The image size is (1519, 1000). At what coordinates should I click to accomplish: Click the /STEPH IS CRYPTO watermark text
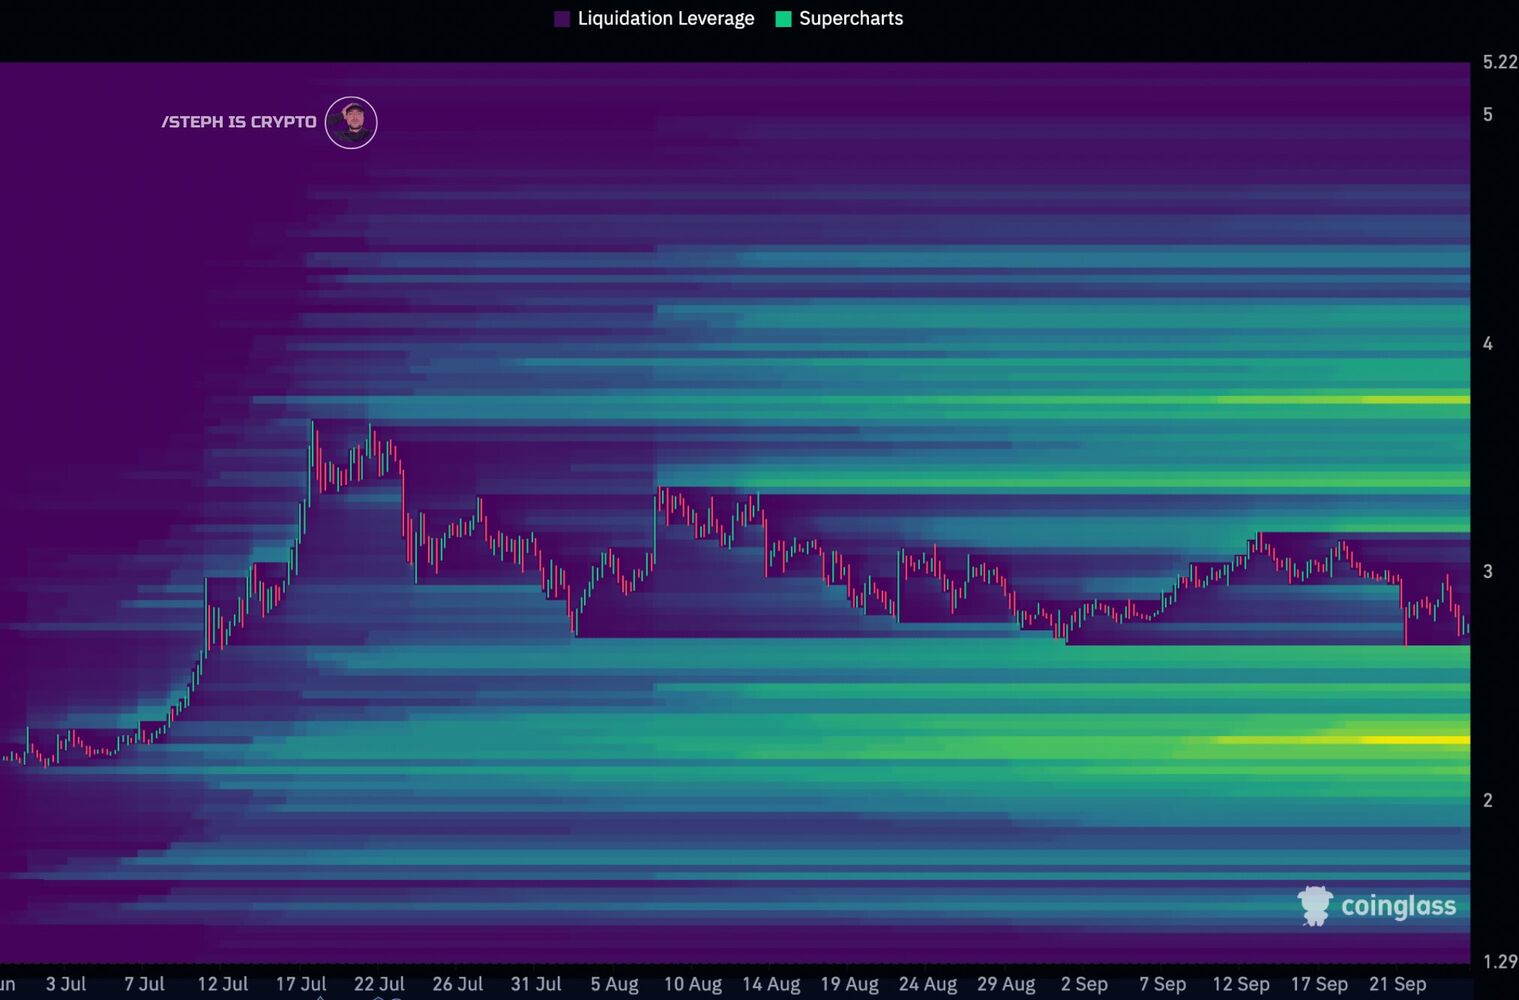point(239,122)
